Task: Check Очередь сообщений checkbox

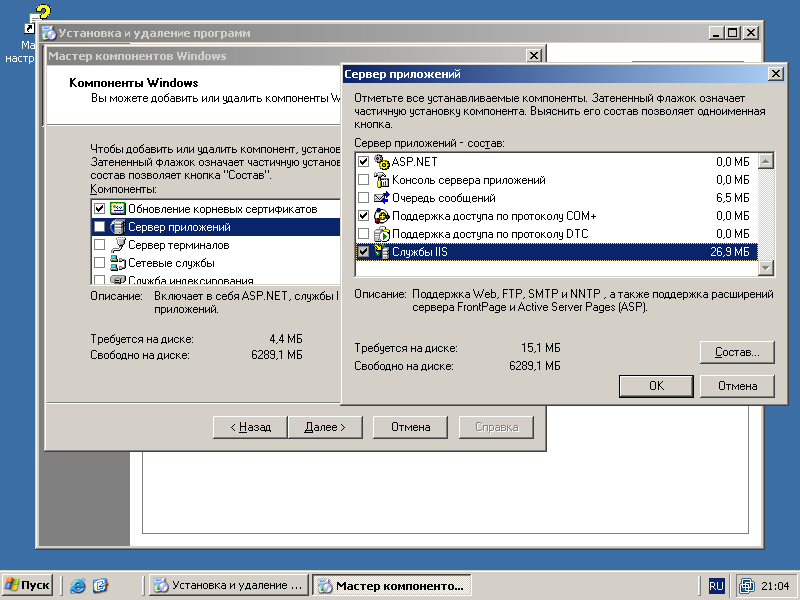Action: click(x=363, y=198)
